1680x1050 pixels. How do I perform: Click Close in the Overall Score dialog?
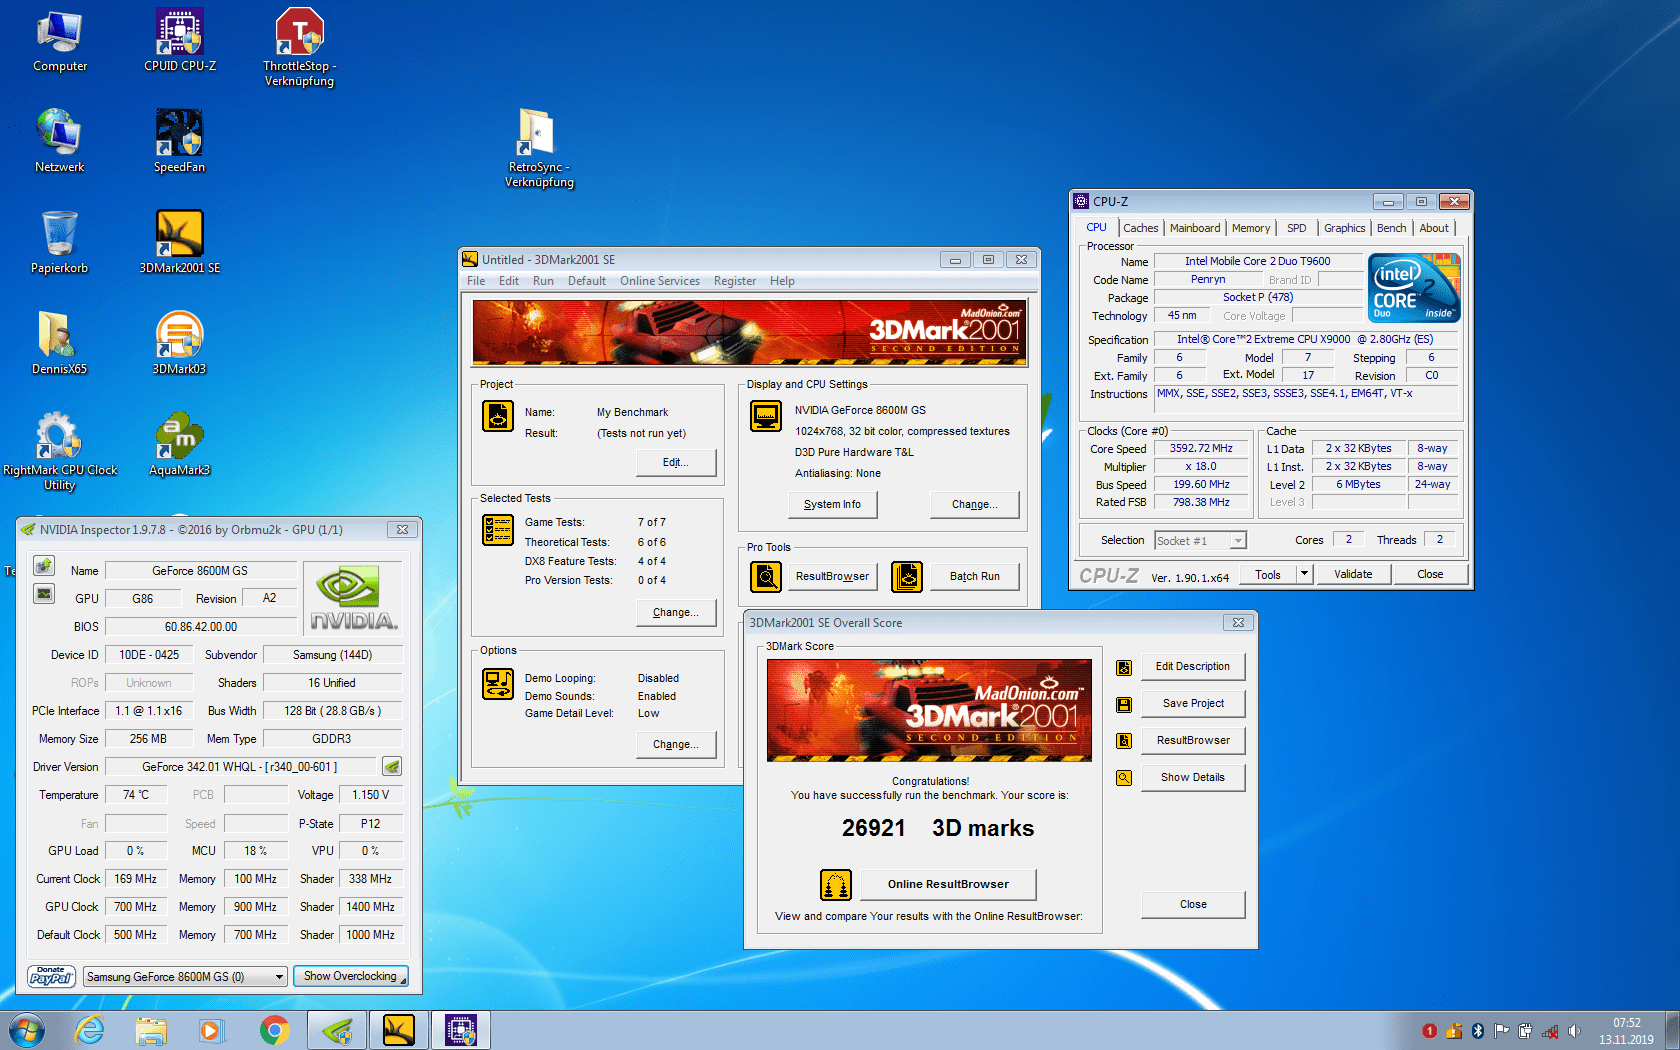[1193, 904]
